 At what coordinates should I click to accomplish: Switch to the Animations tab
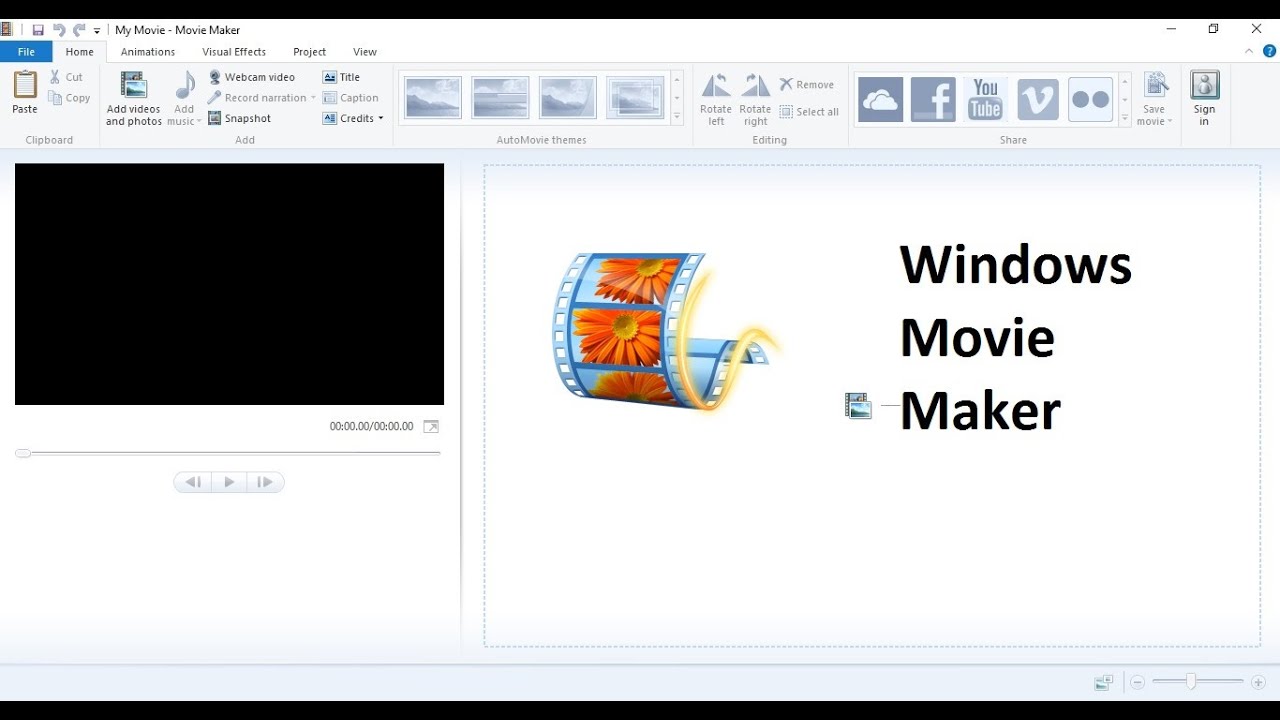(148, 52)
